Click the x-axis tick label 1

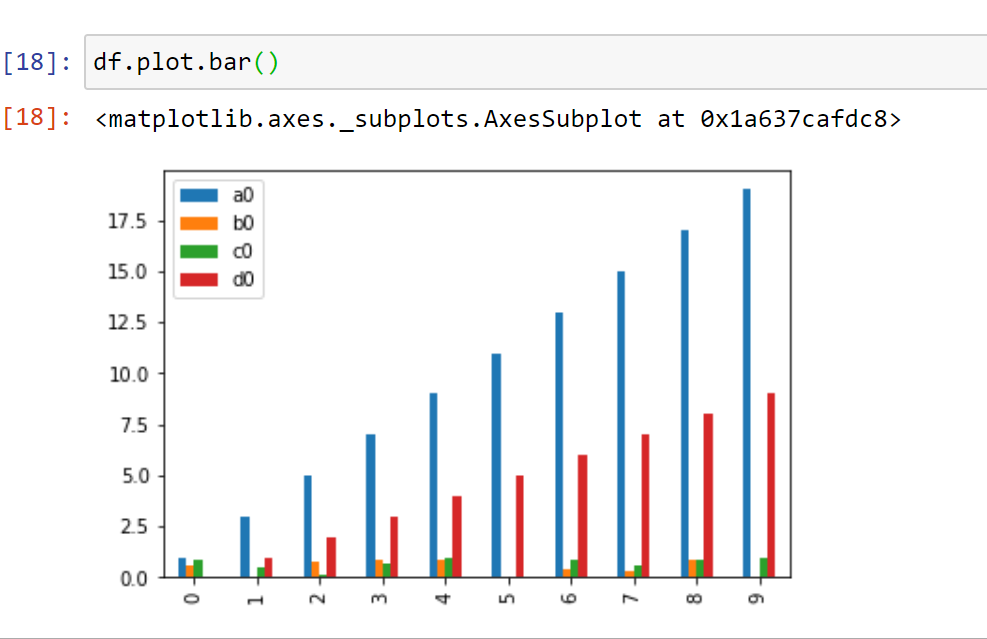[255, 598]
